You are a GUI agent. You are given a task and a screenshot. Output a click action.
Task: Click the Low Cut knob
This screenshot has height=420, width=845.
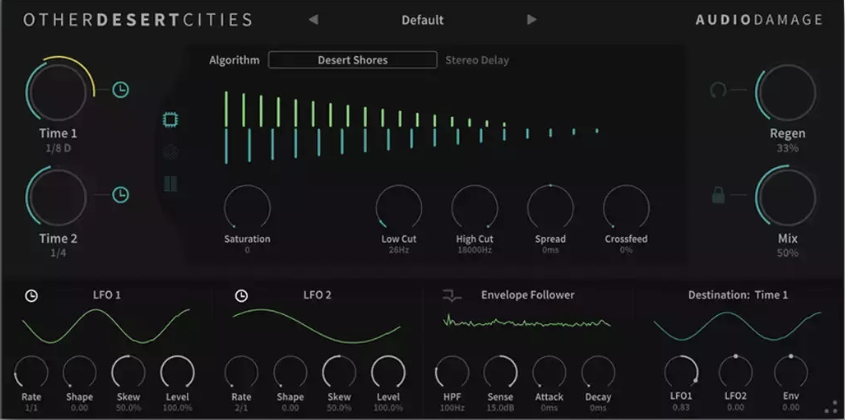tap(399, 208)
